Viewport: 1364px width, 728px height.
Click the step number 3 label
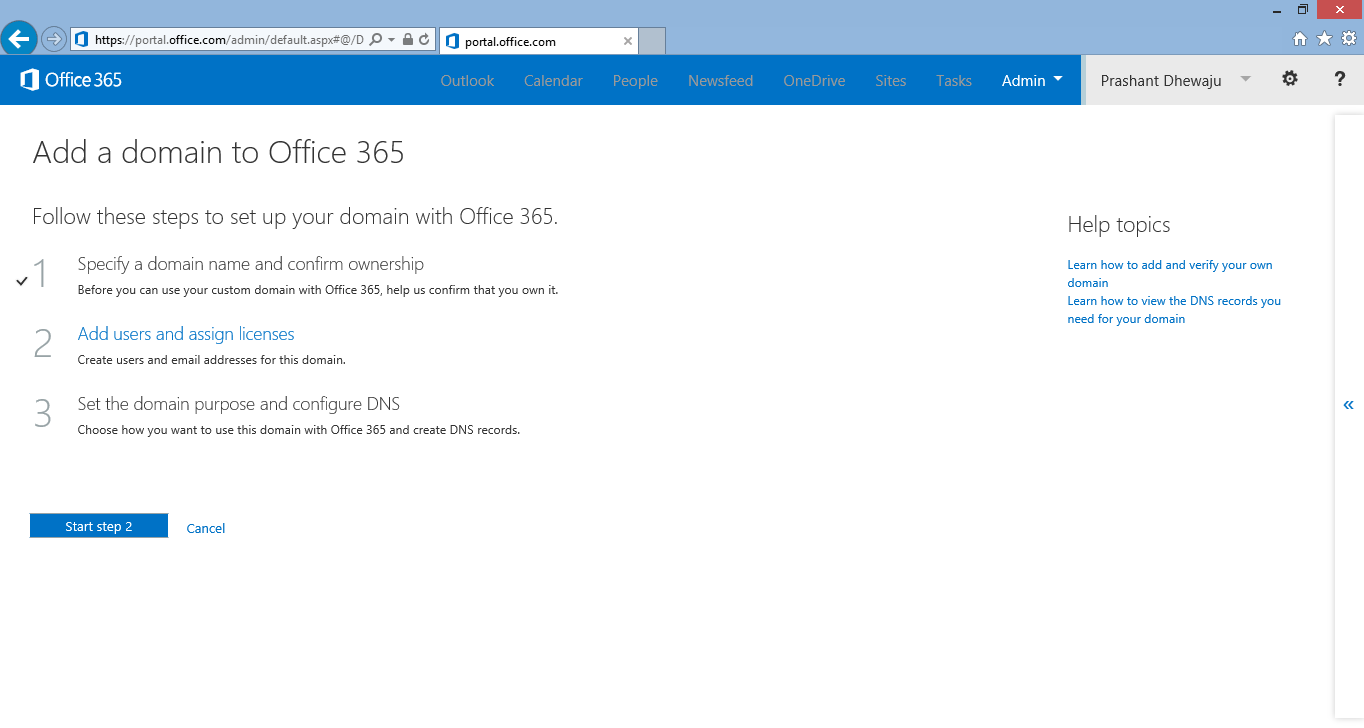click(42, 413)
